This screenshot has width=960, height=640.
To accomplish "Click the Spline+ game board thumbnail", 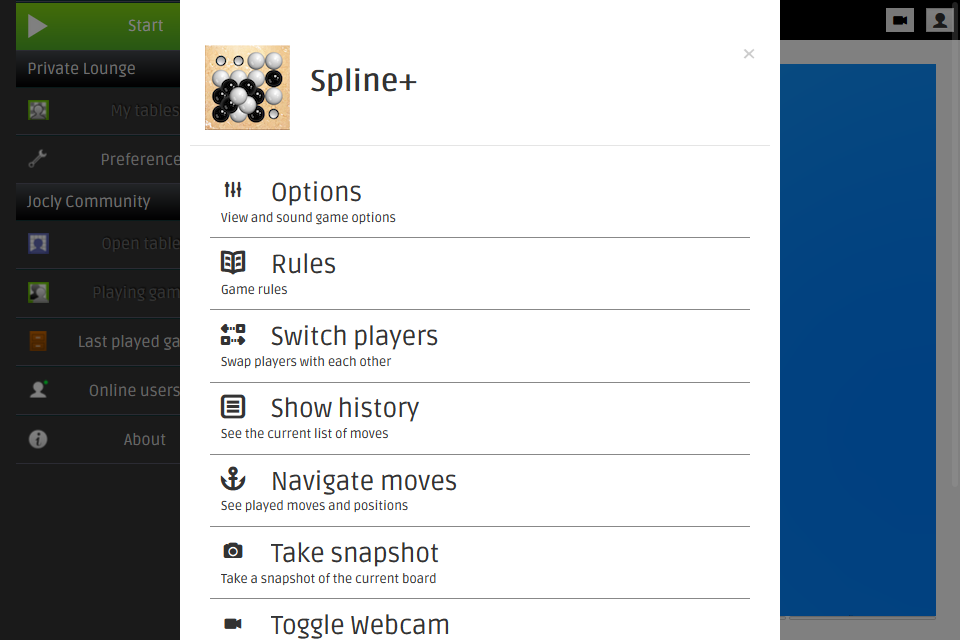I will [x=247, y=88].
